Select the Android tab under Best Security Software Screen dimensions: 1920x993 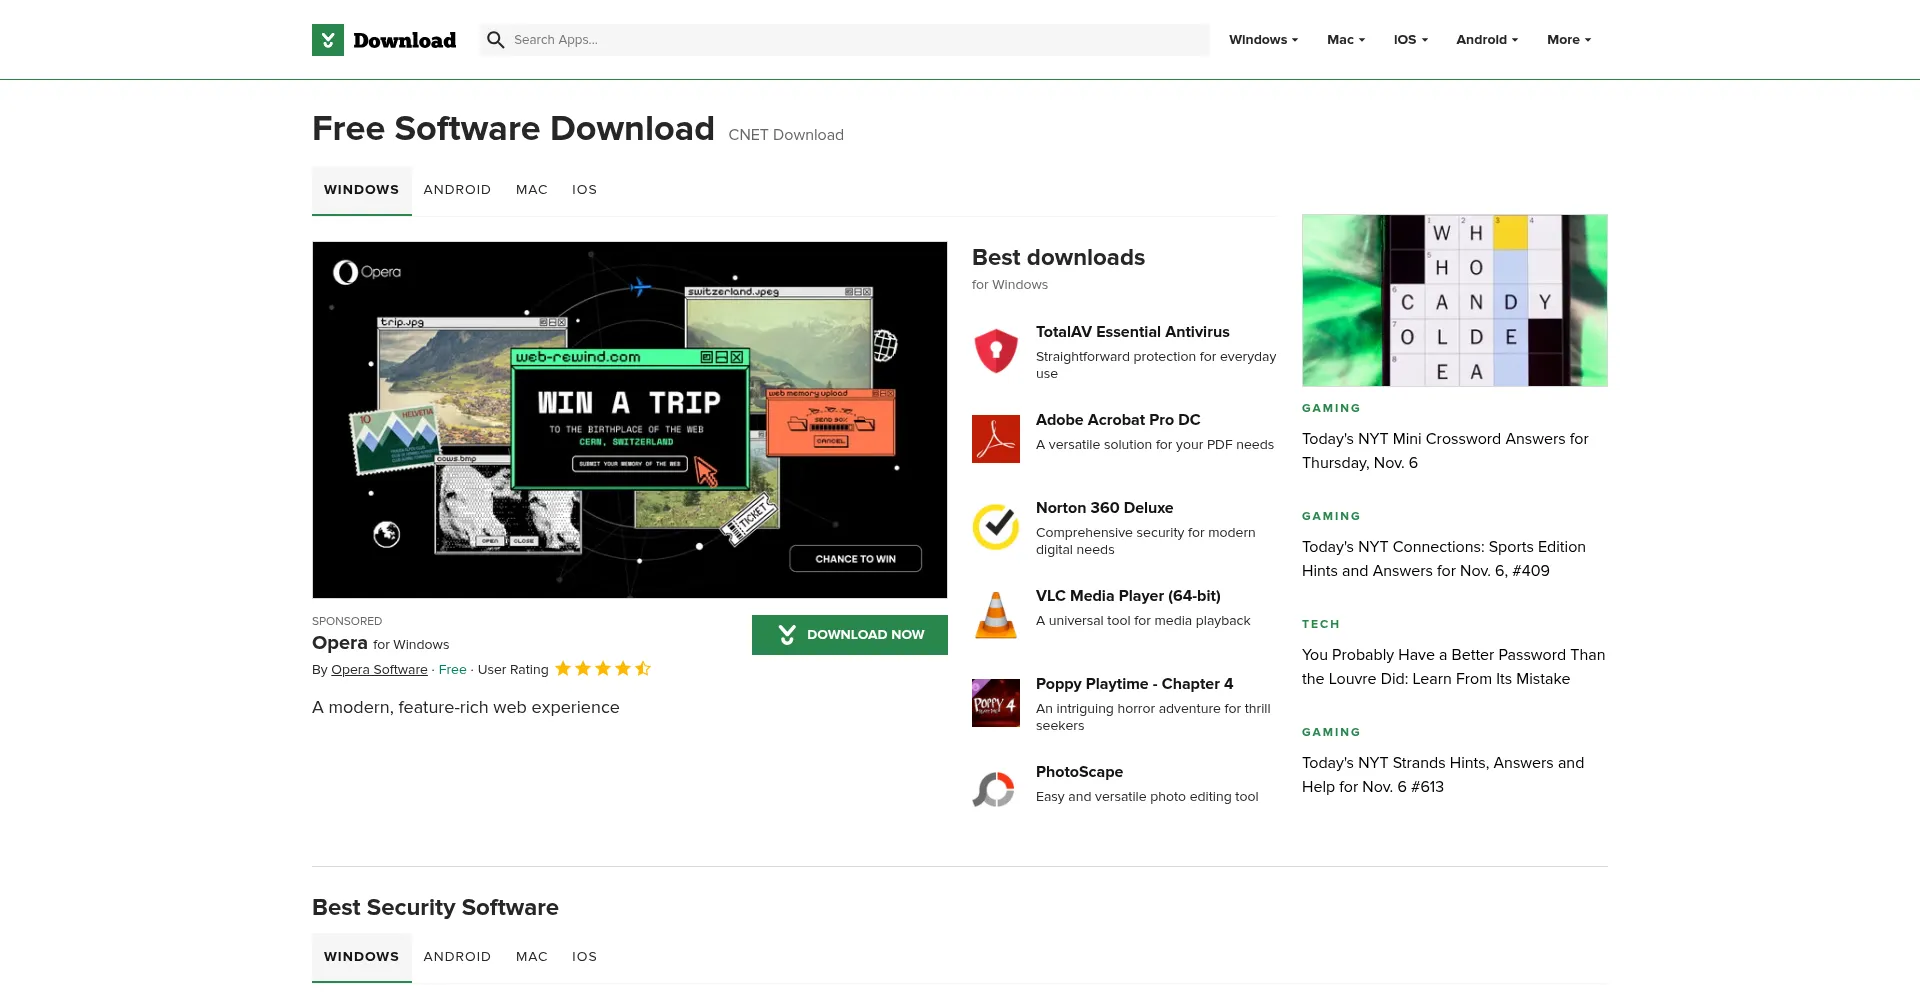(457, 957)
